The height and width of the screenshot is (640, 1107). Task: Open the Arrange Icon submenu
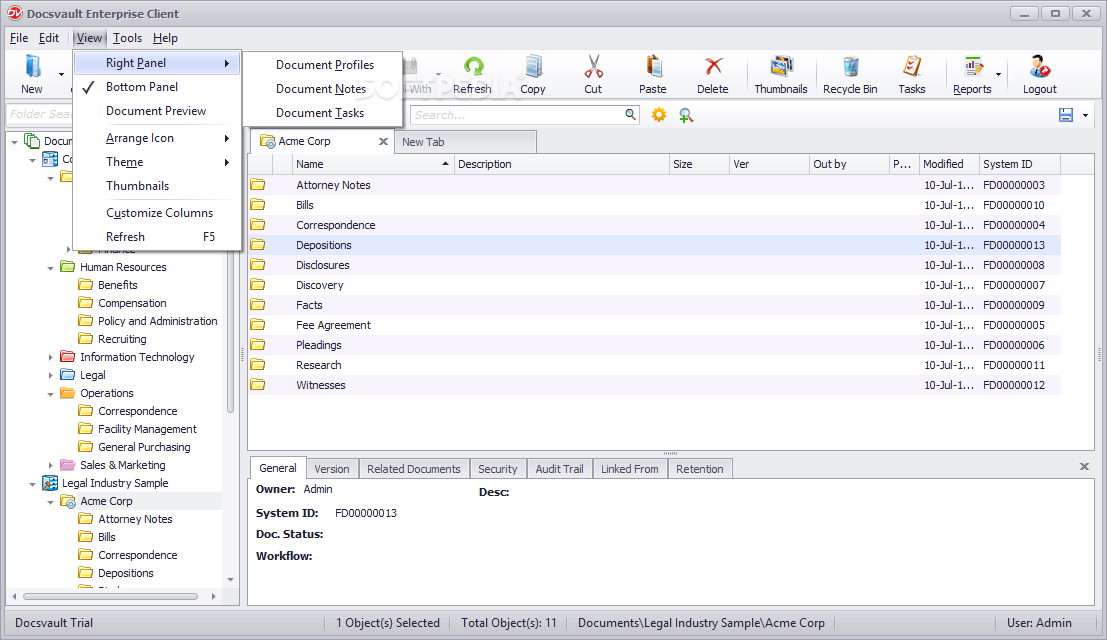tap(157, 138)
